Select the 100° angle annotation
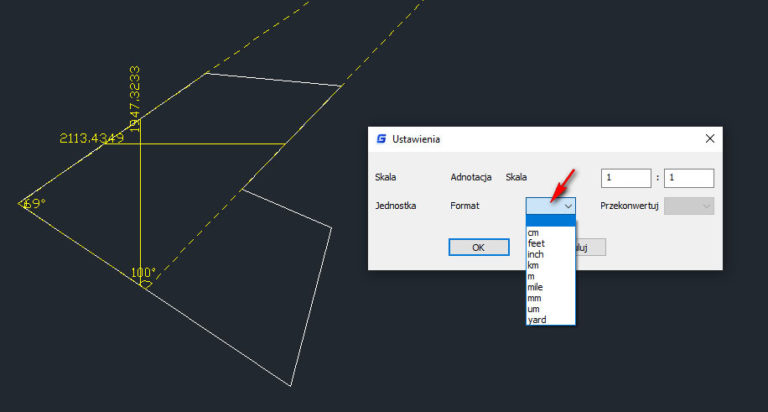 point(143,272)
